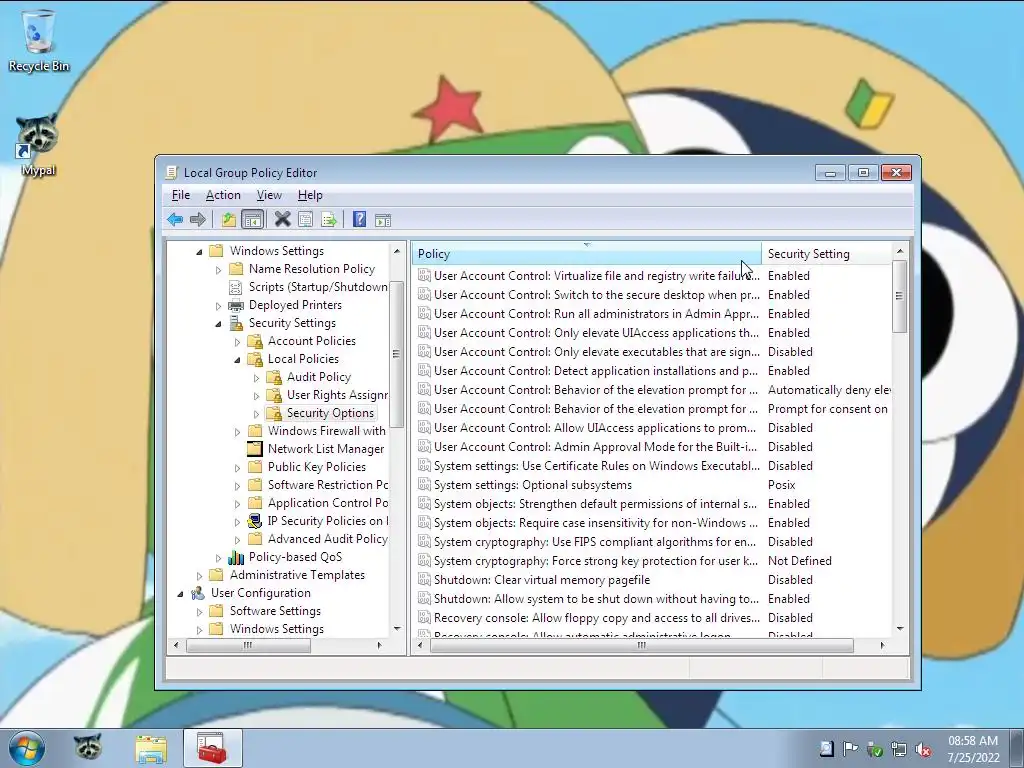The width and height of the screenshot is (1024, 768).
Task: Click the muted volume tray icon
Action: (x=923, y=749)
